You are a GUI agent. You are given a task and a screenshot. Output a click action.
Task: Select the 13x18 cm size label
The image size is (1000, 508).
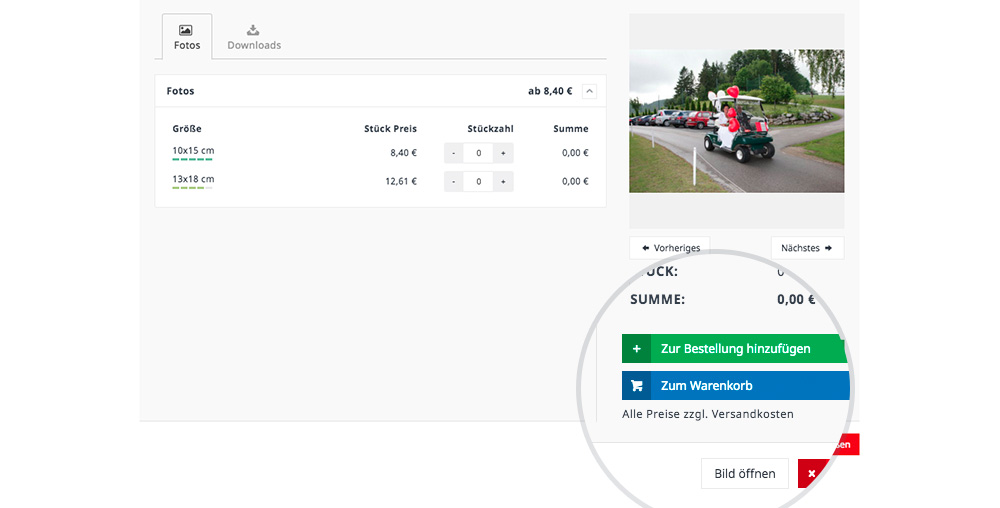[x=193, y=179]
